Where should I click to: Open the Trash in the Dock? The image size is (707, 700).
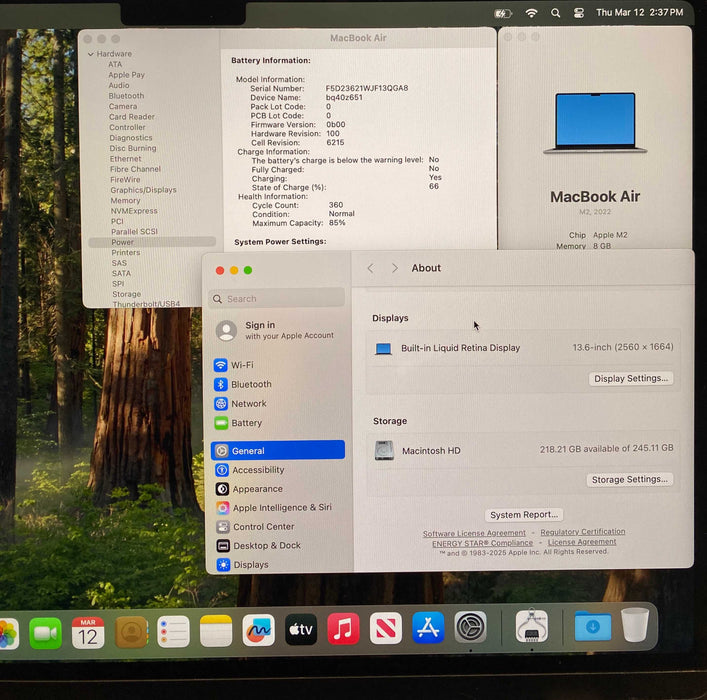tap(635, 625)
